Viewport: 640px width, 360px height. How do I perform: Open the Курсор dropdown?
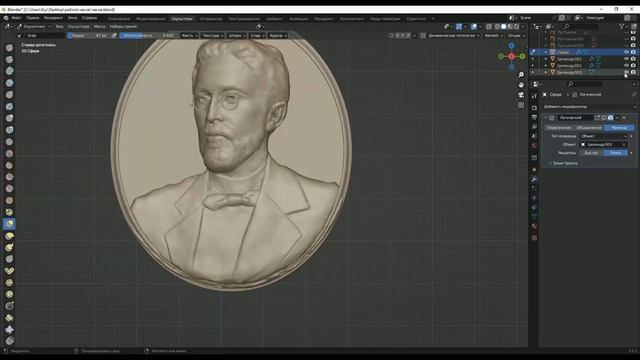tap(278, 36)
